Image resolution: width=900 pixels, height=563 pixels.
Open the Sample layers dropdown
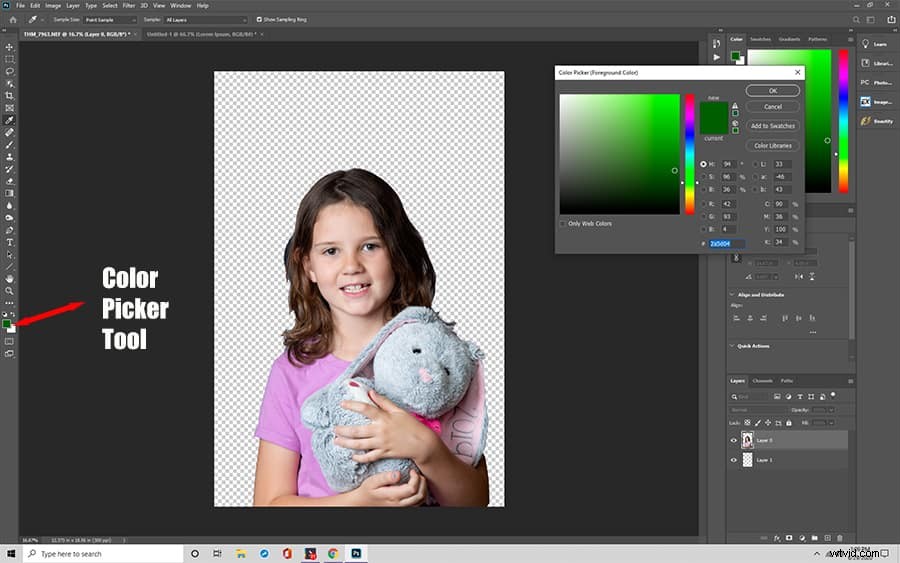tap(205, 20)
